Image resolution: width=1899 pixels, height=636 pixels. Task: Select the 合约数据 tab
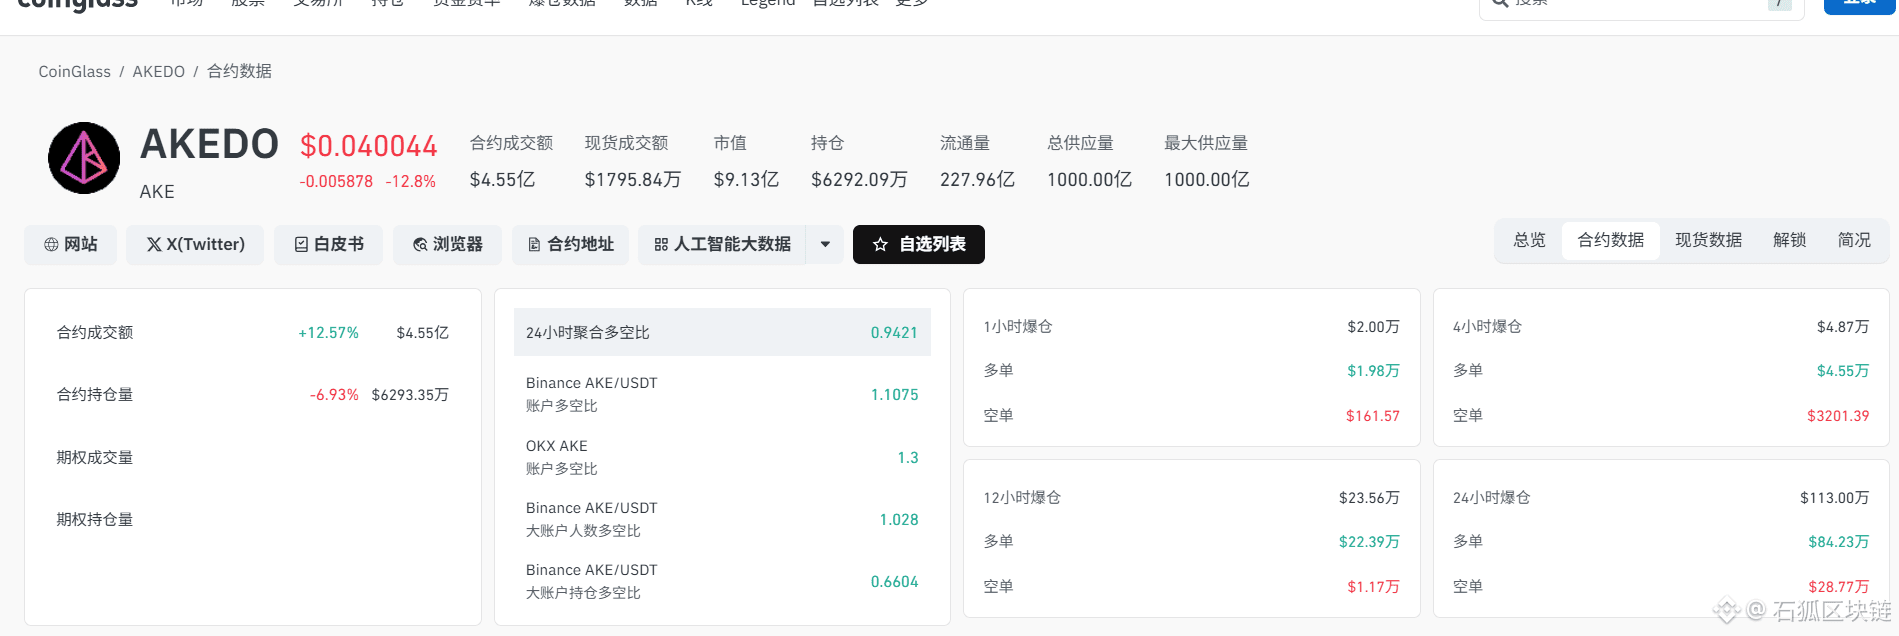(1611, 241)
